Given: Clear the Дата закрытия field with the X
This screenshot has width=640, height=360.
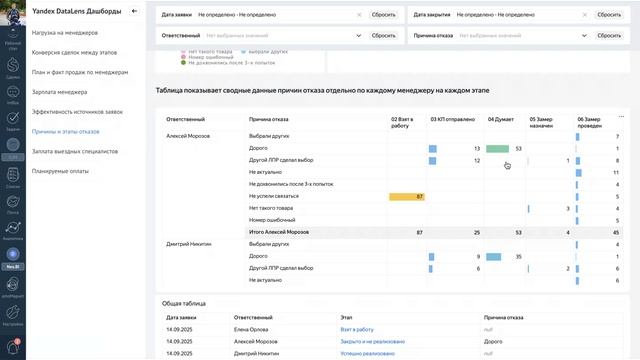Looking at the screenshot, I should [584, 15].
